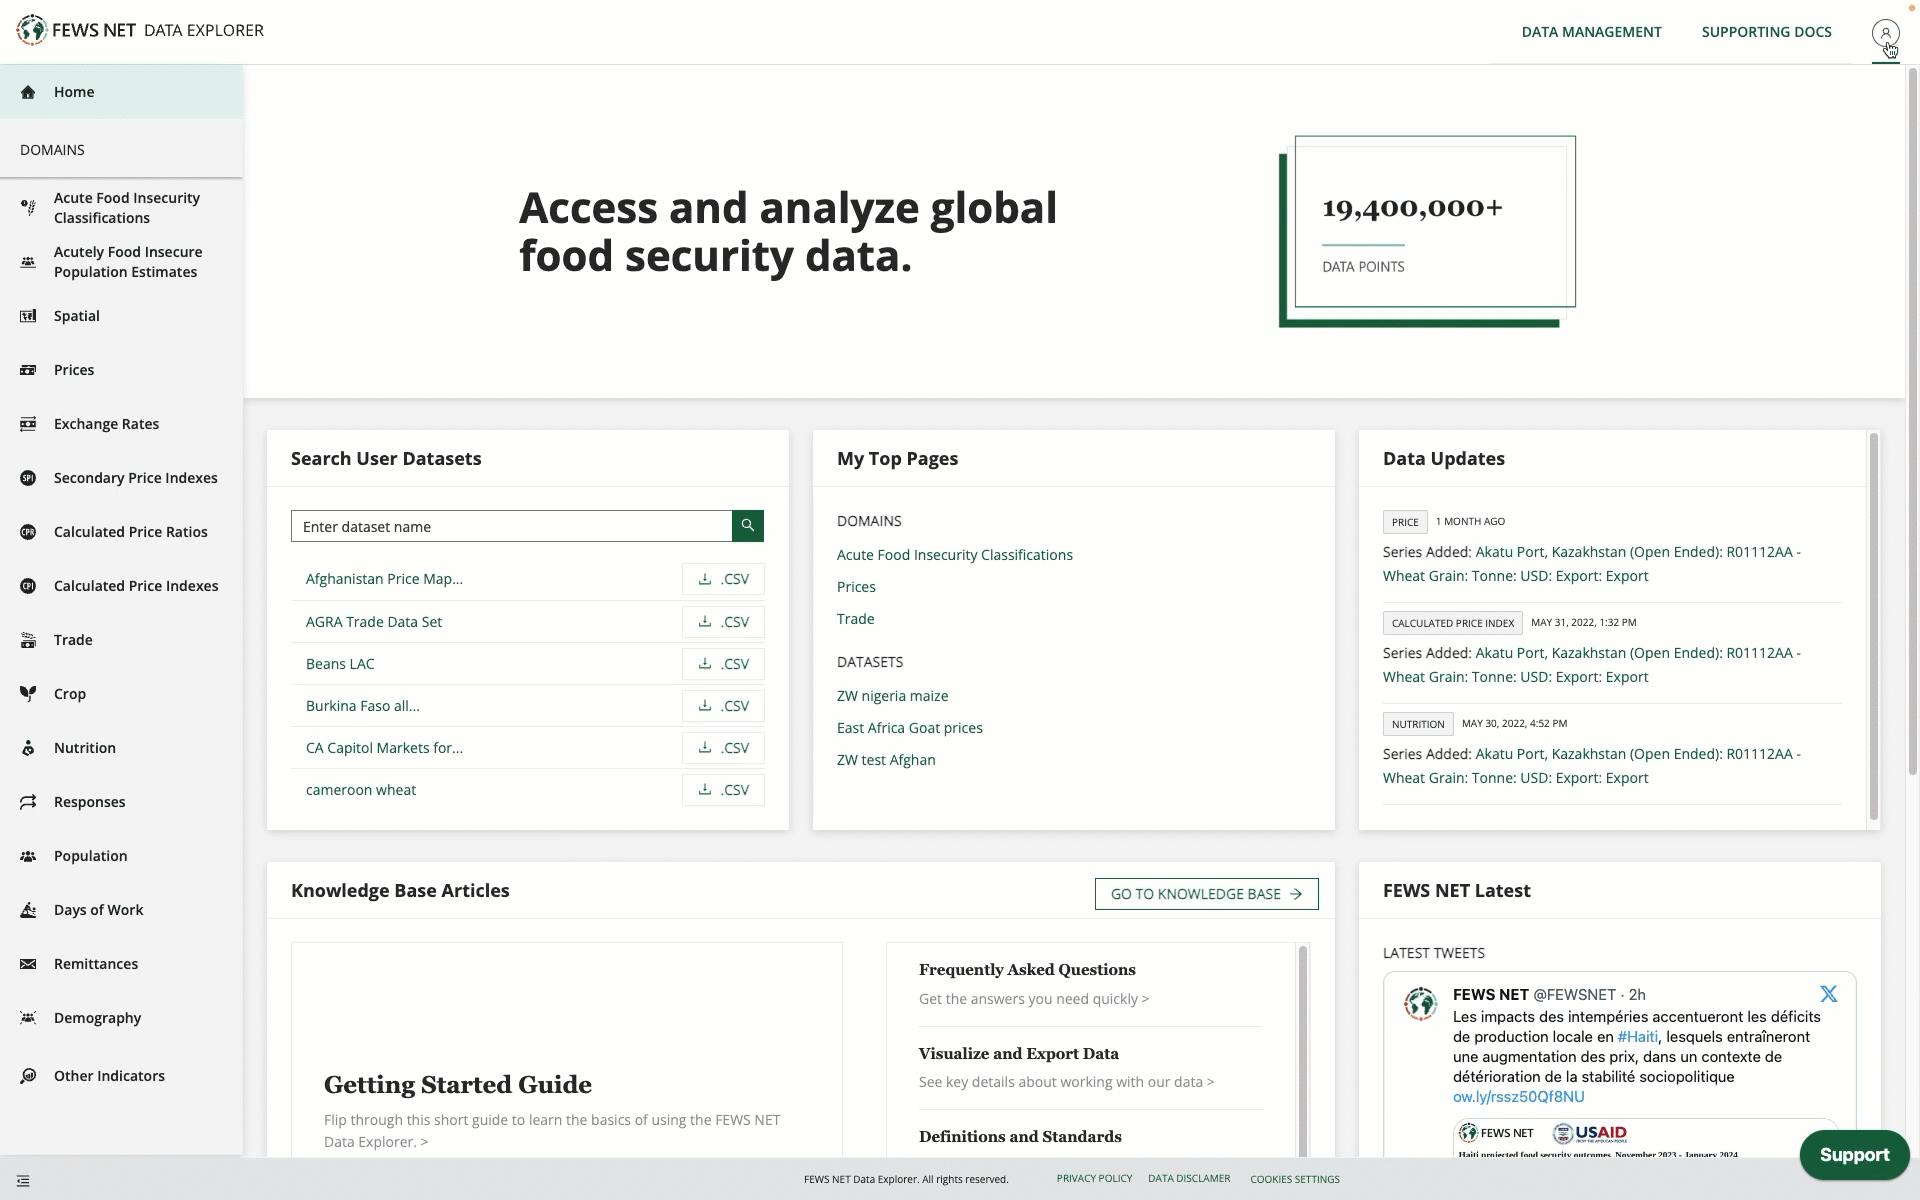Select Home in the sidebar

tap(74, 92)
